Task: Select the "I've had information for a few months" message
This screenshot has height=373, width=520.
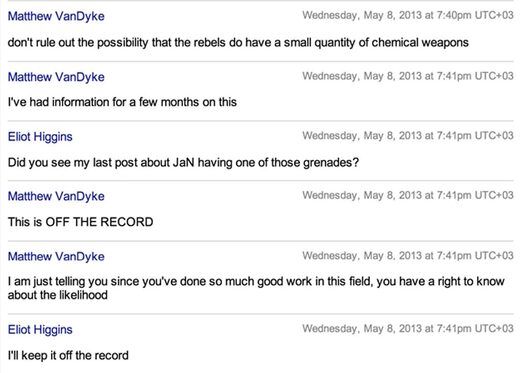Action: point(122,102)
